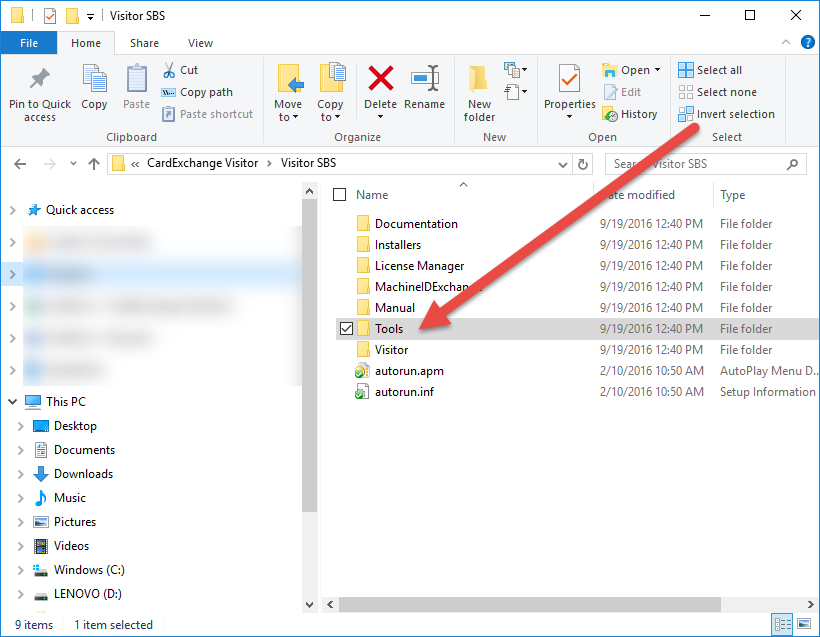Viewport: 820px width, 637px height.
Task: Switch to the View ribbon tab
Action: coord(200,43)
